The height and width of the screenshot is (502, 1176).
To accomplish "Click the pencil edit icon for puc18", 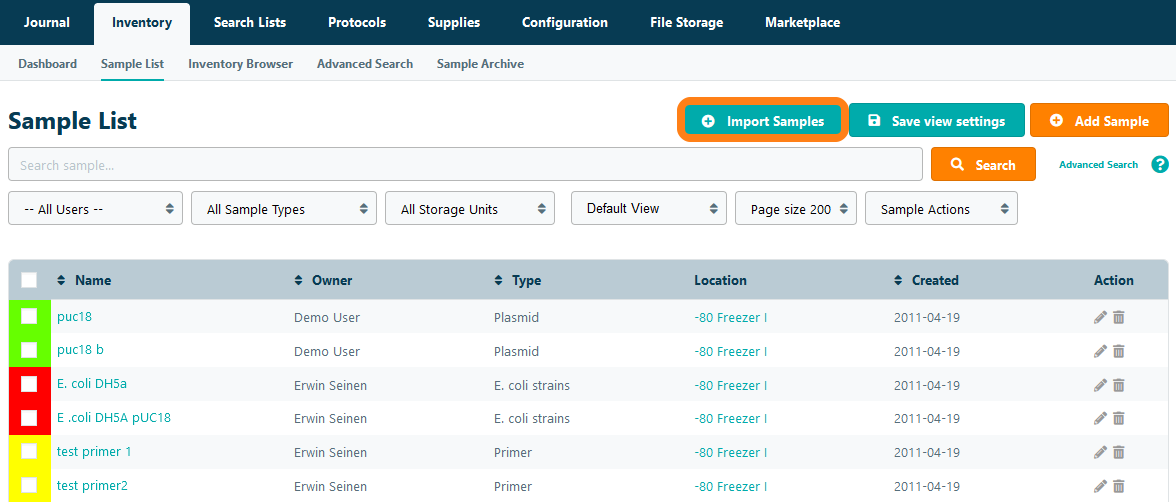I will [x=1100, y=317].
